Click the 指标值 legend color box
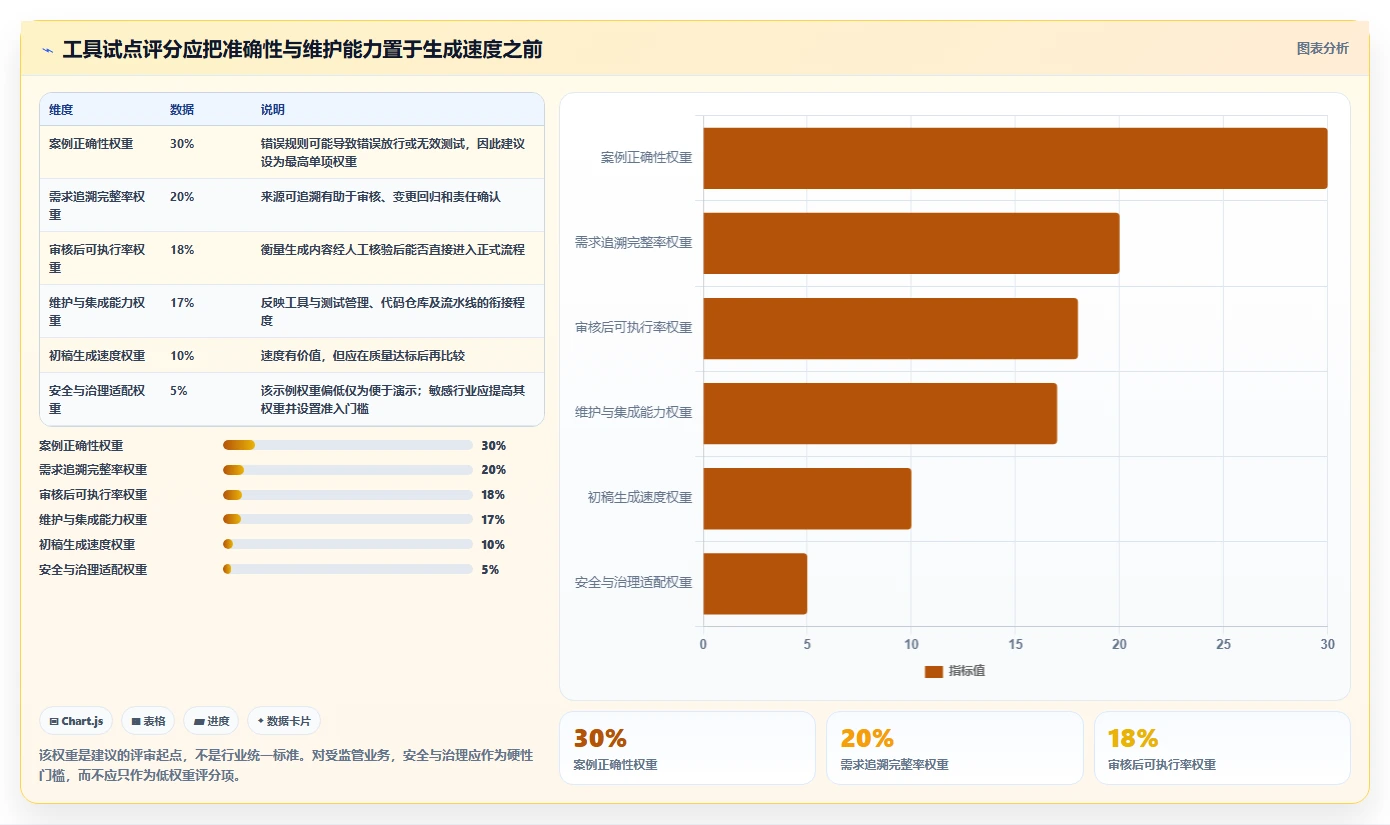 pyautogui.click(x=933, y=671)
